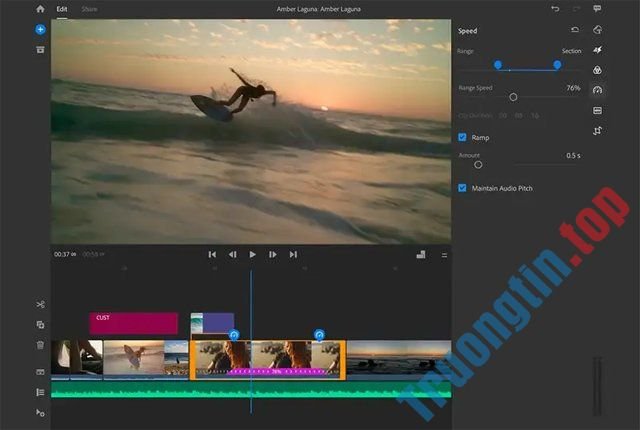Click the Amber Laguna project title
This screenshot has height=430, width=640.
click(x=318, y=9)
